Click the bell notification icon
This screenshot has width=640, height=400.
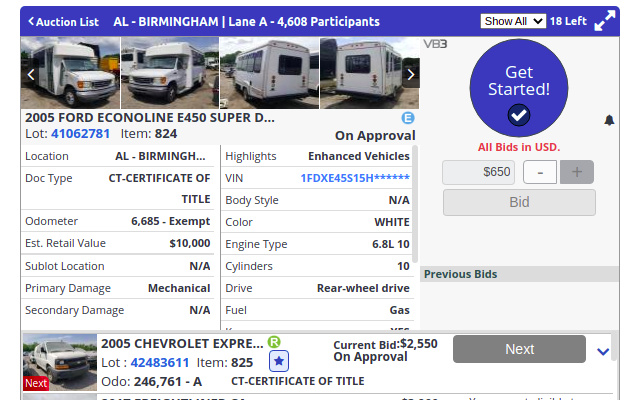pyautogui.click(x=610, y=121)
